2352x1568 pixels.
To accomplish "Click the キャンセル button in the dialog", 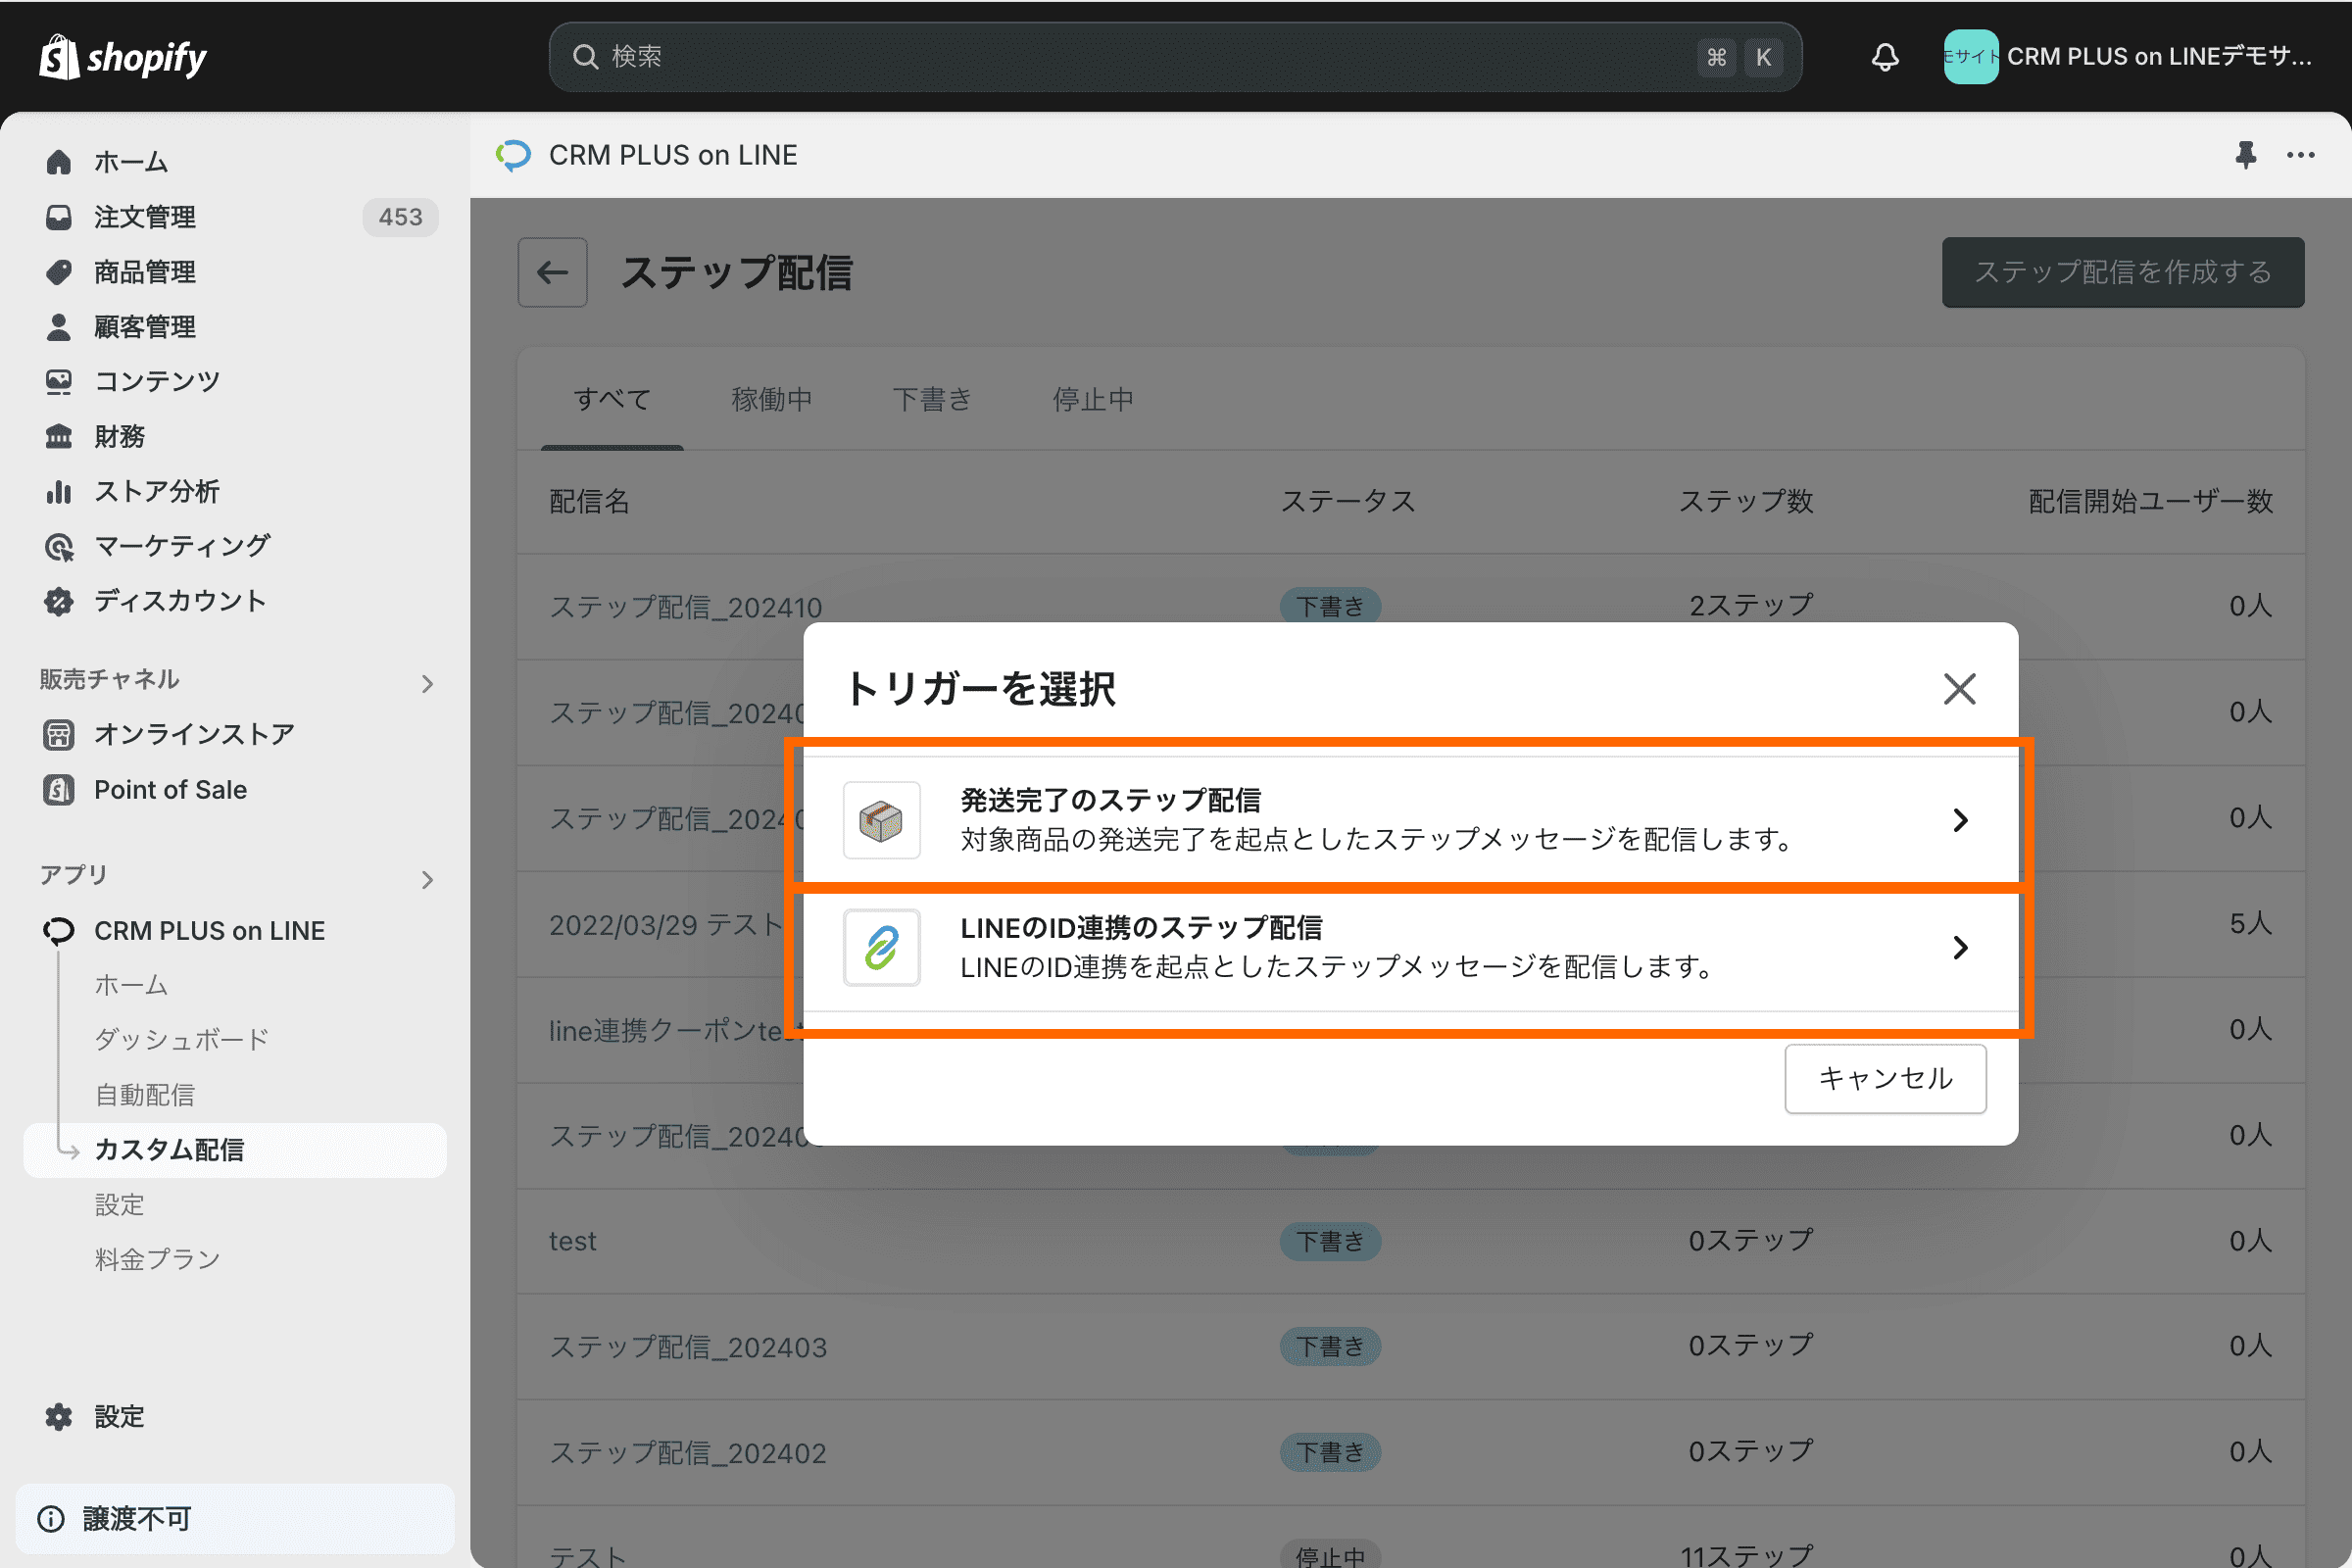I will (x=1885, y=1078).
